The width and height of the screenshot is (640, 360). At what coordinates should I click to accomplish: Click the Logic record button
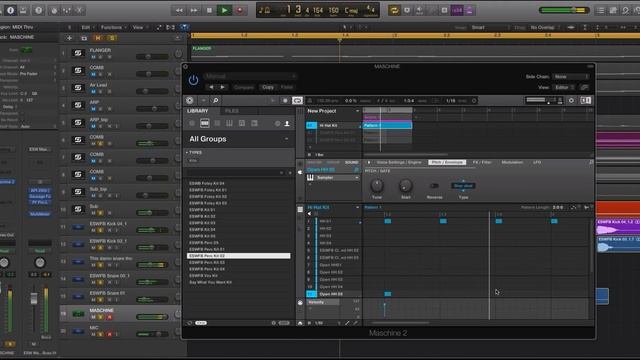pos(240,10)
